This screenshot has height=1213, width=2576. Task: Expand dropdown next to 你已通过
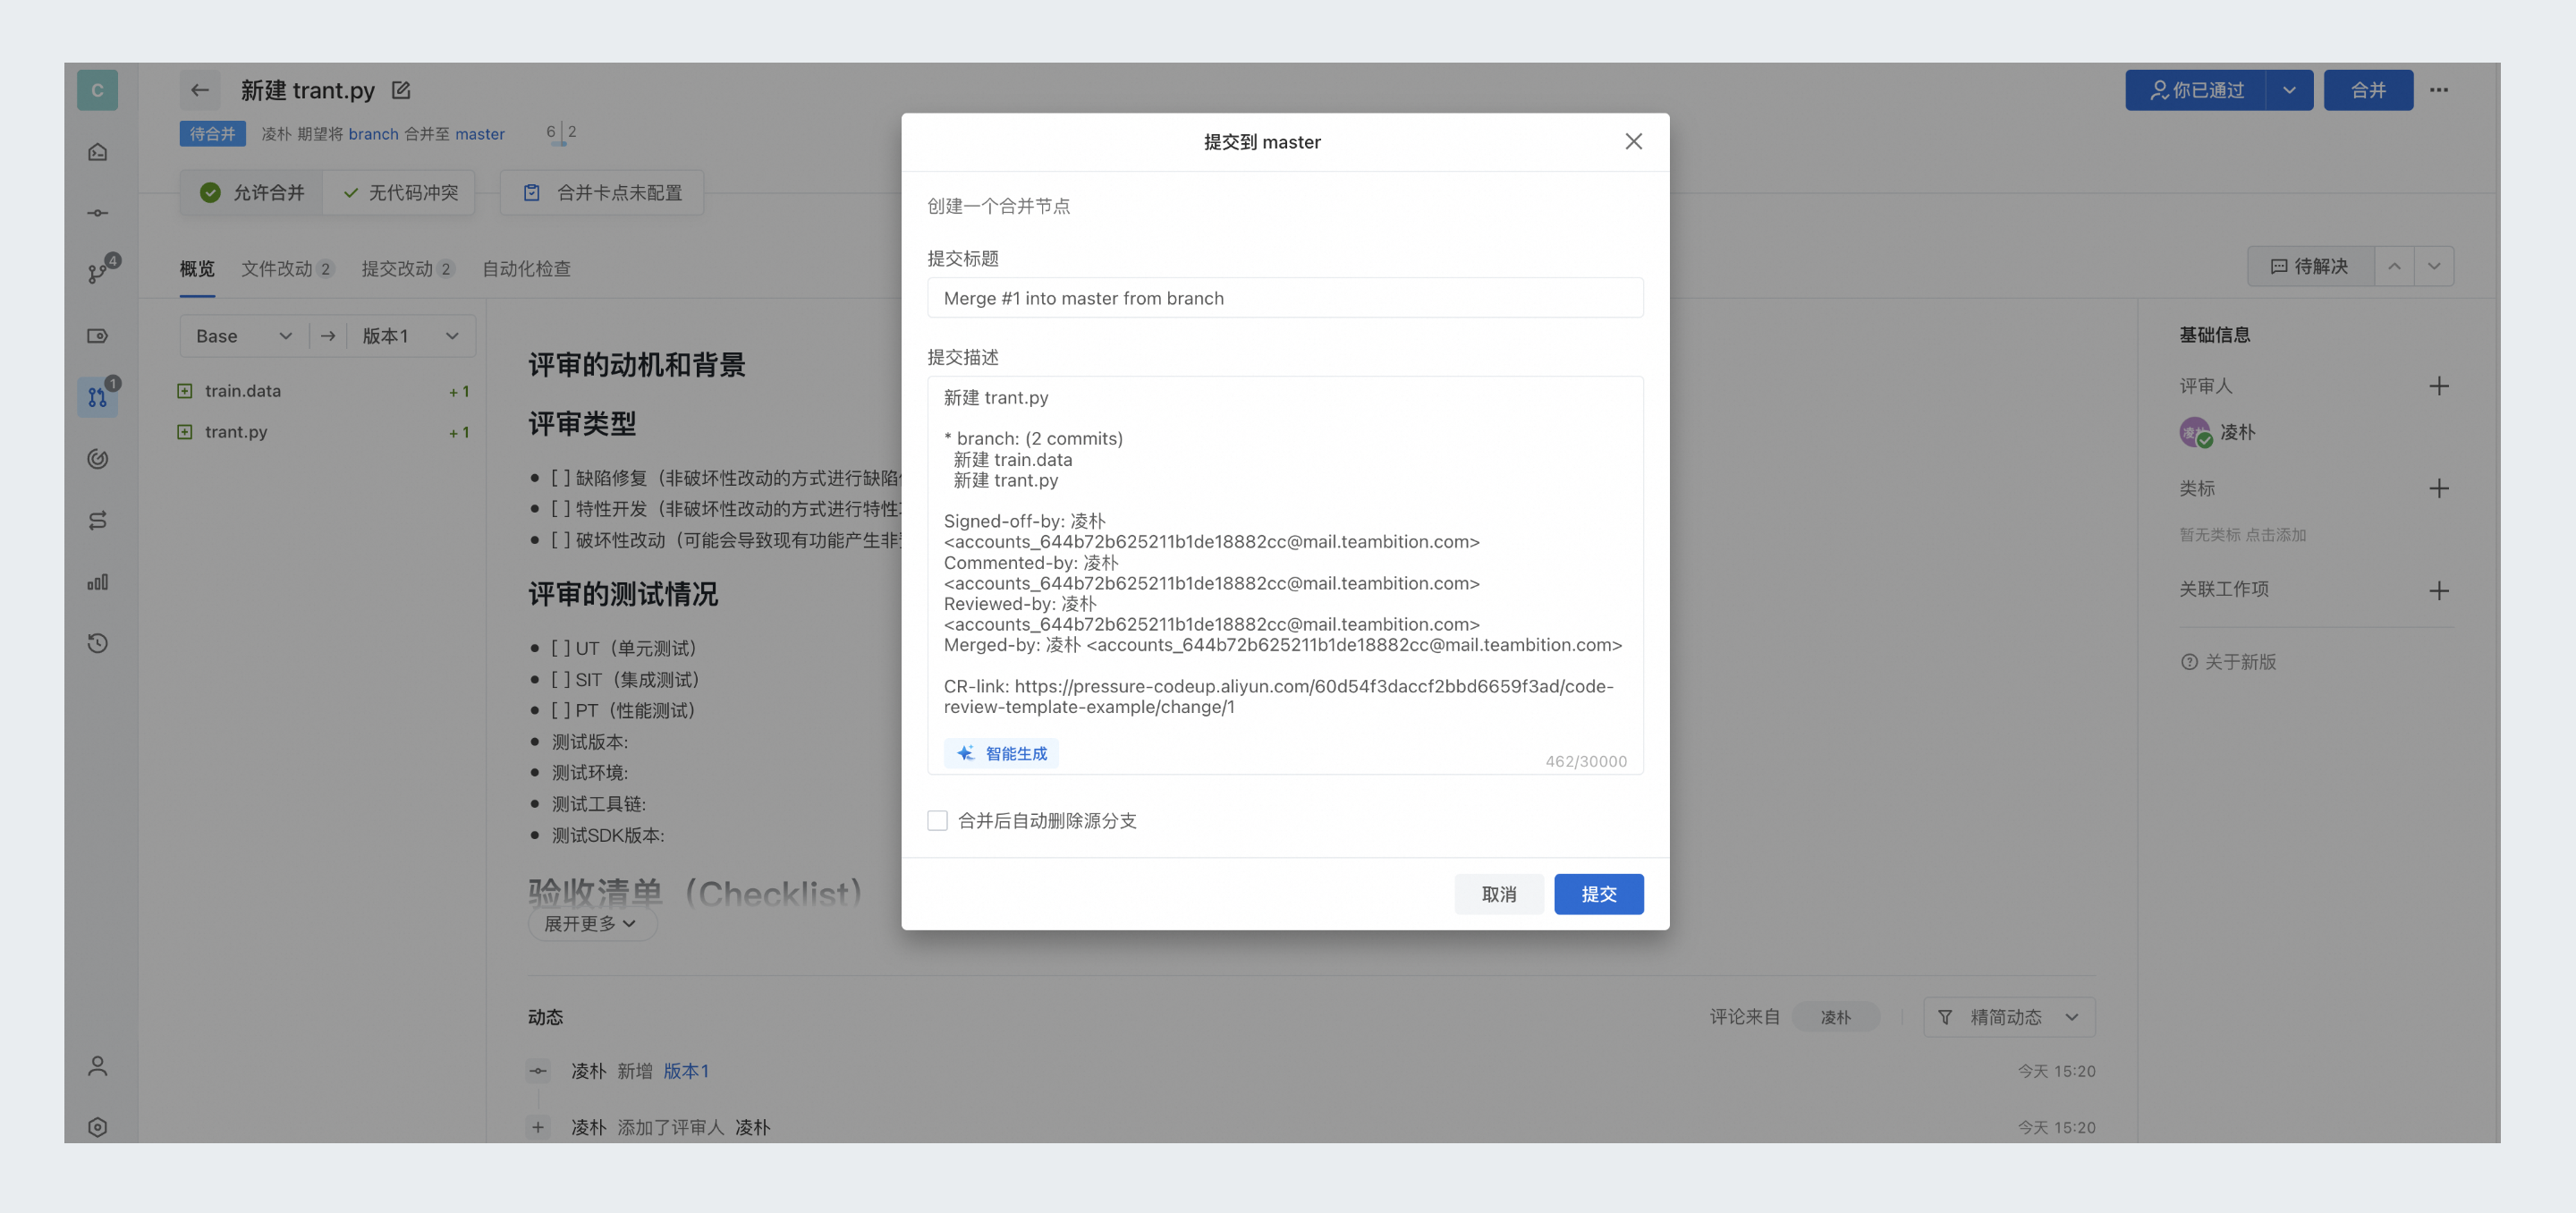click(2289, 90)
